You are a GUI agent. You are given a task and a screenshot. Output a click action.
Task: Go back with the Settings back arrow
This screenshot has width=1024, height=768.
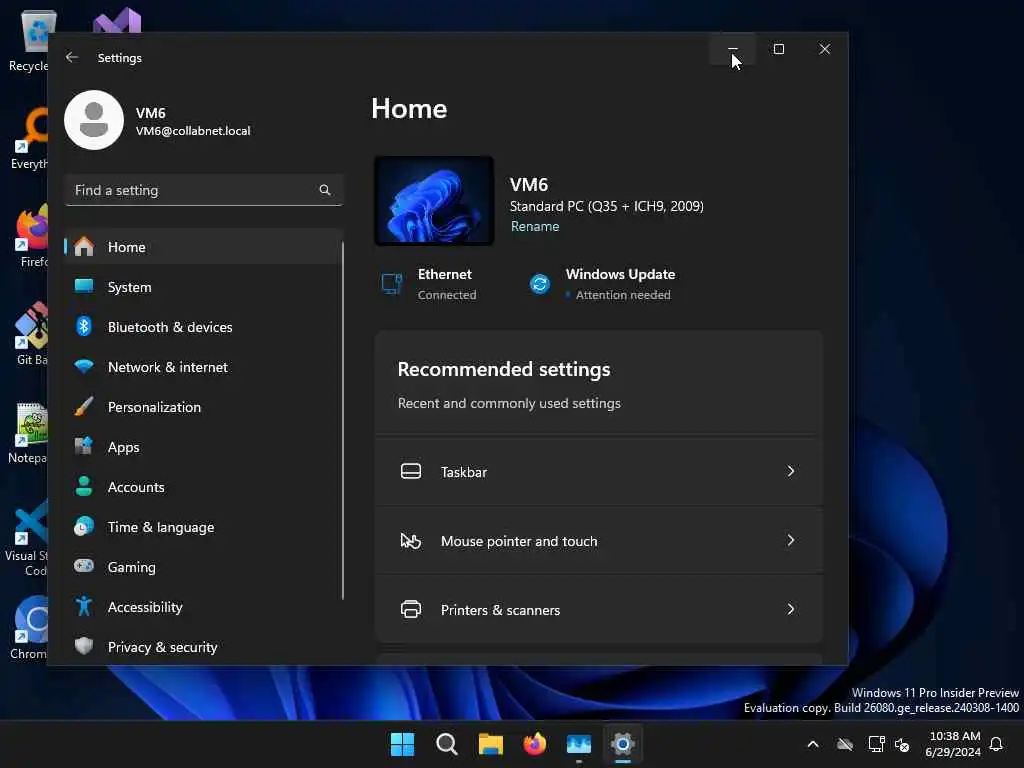click(72, 57)
